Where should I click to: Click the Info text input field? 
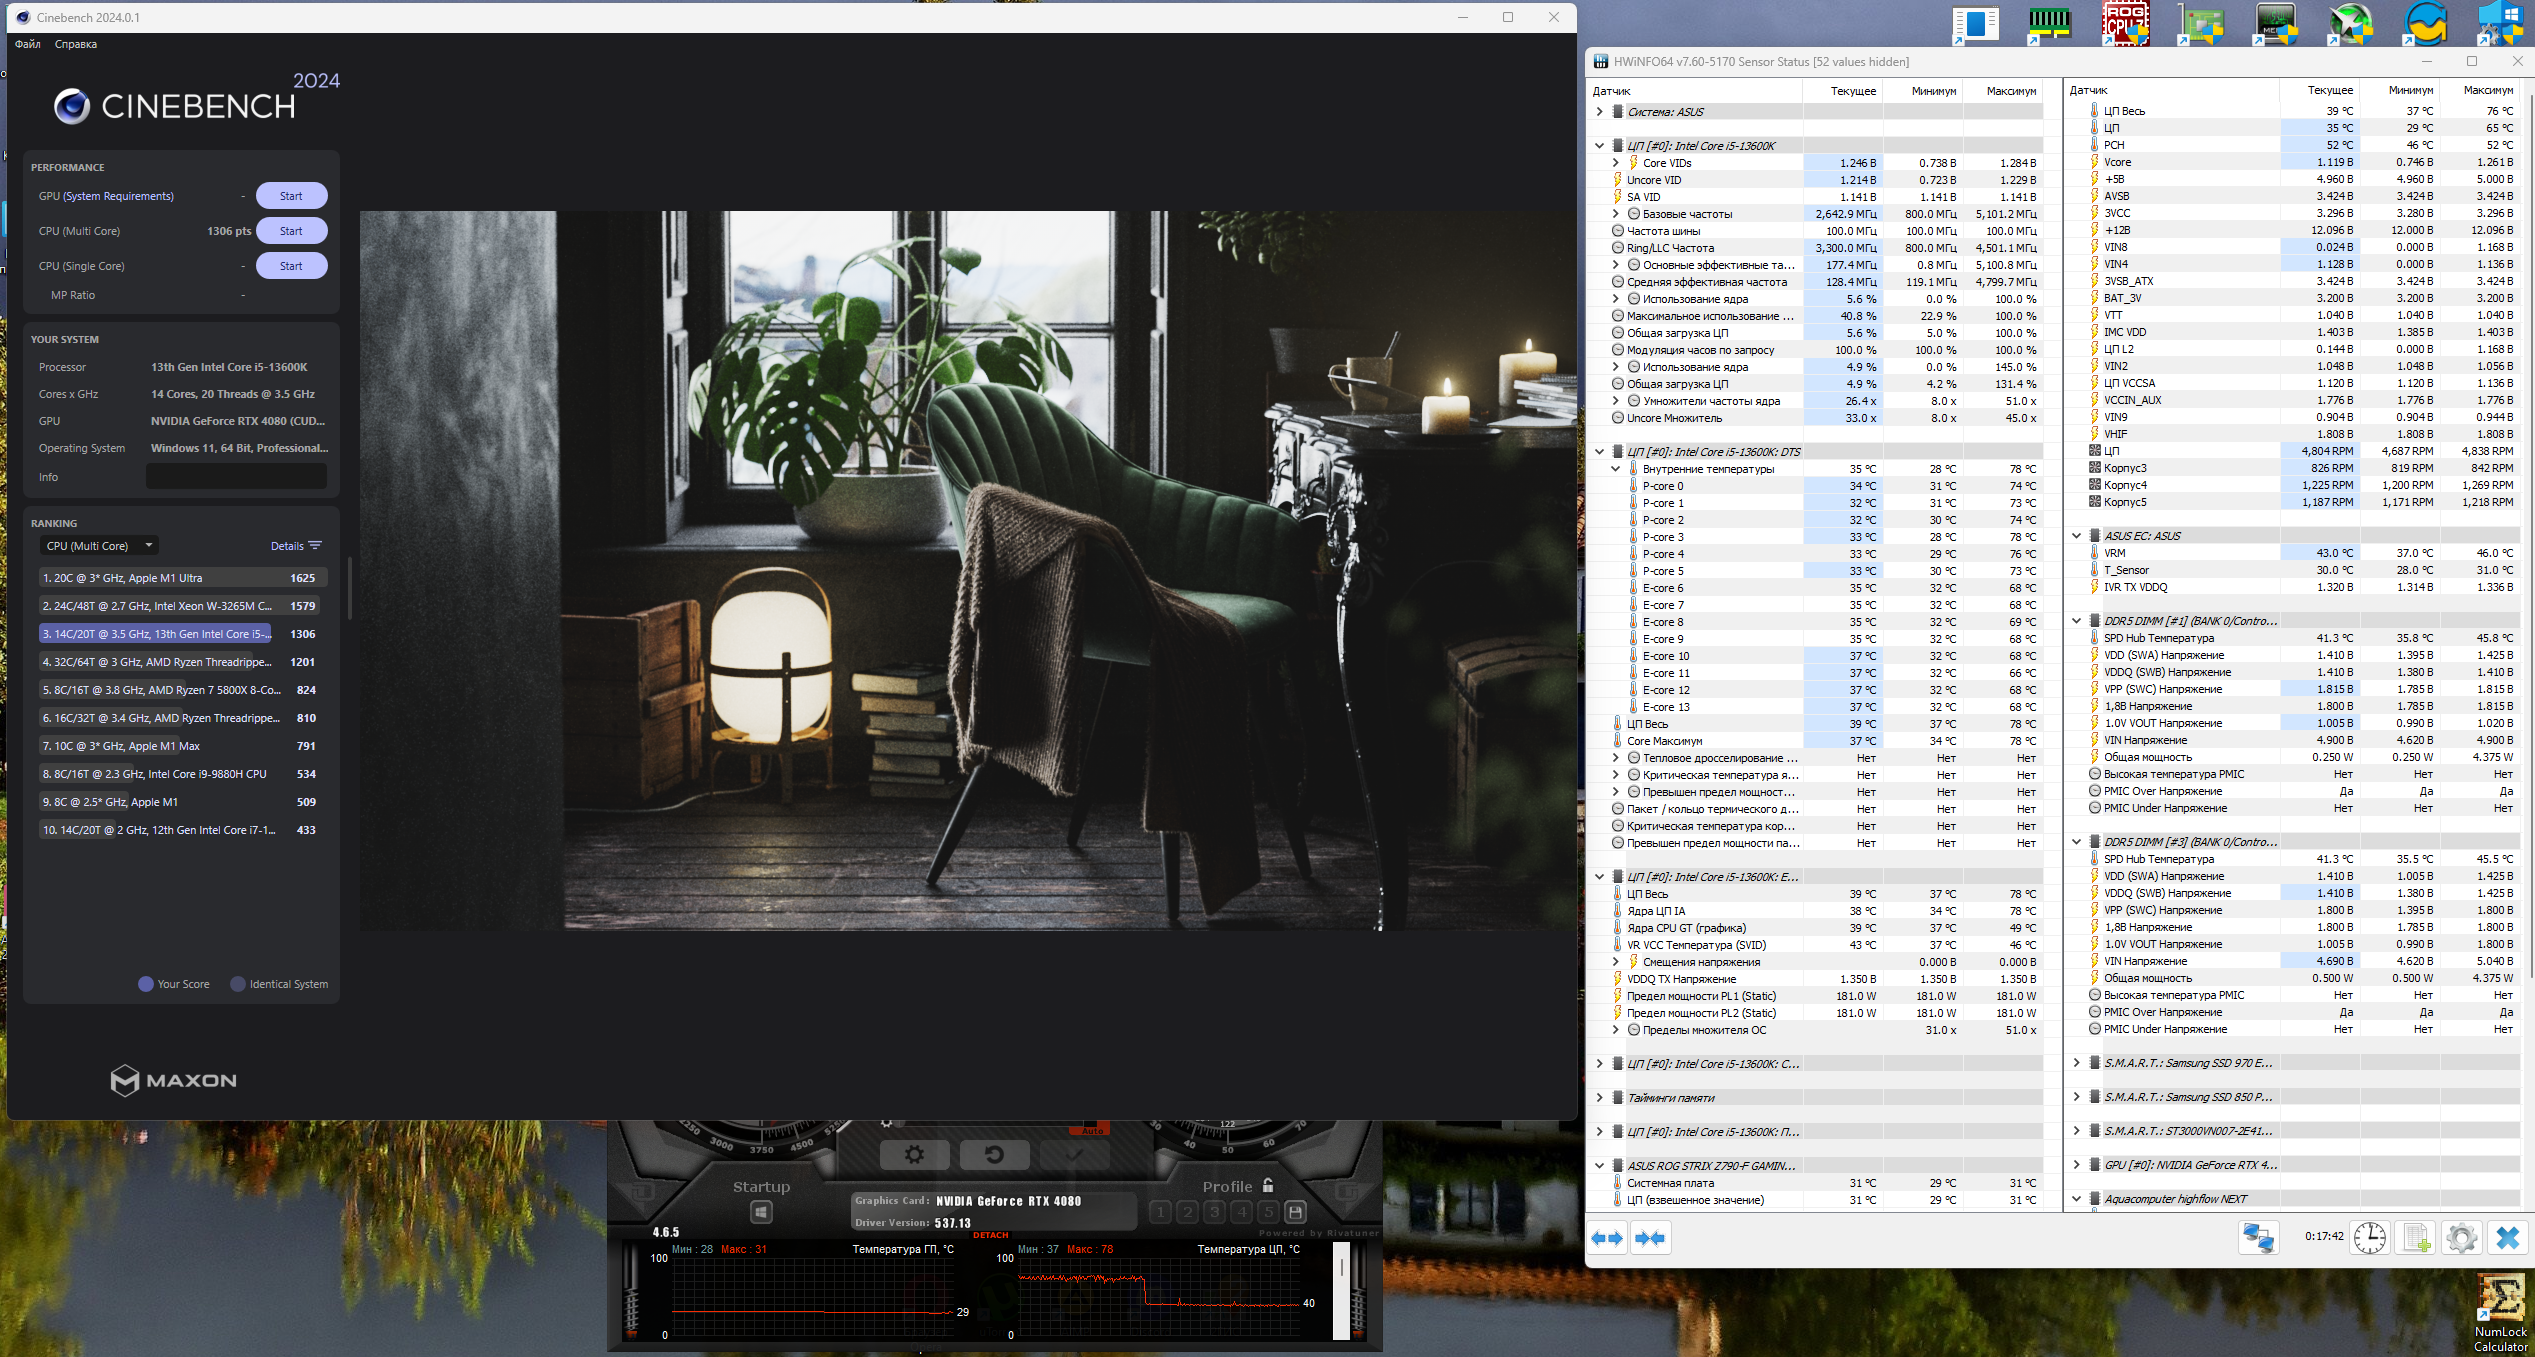pos(236,477)
